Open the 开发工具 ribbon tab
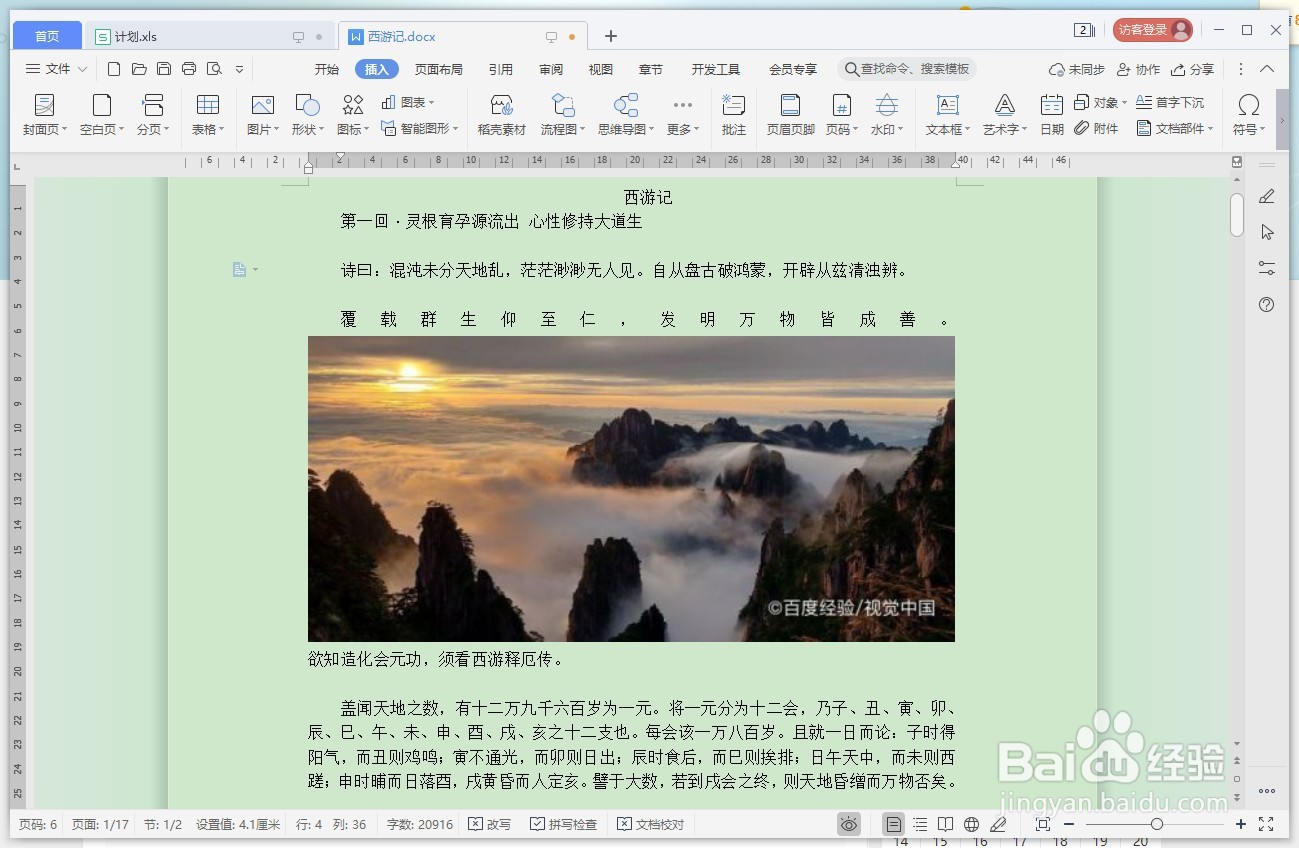Screen dimensions: 1299x848 tap(716, 69)
